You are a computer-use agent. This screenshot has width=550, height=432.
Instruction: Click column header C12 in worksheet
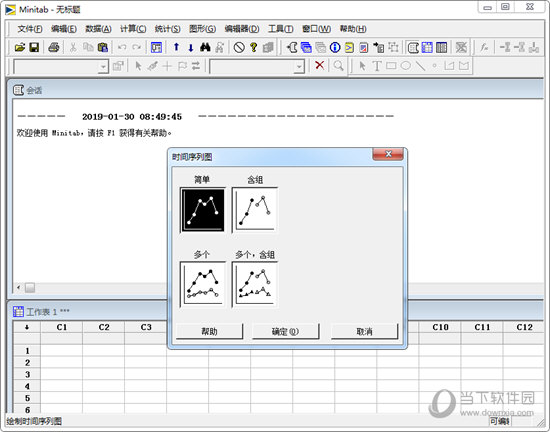pos(524,327)
